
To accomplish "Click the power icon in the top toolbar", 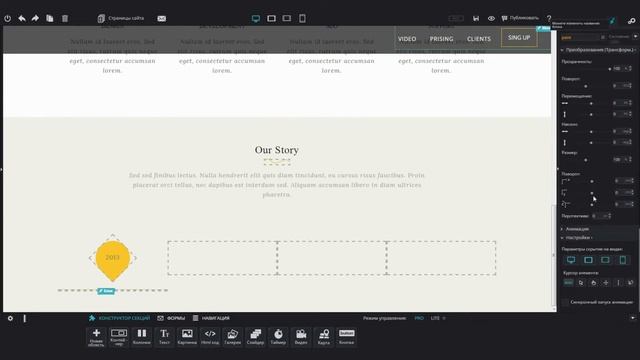I will pyautogui.click(x=8, y=18).
